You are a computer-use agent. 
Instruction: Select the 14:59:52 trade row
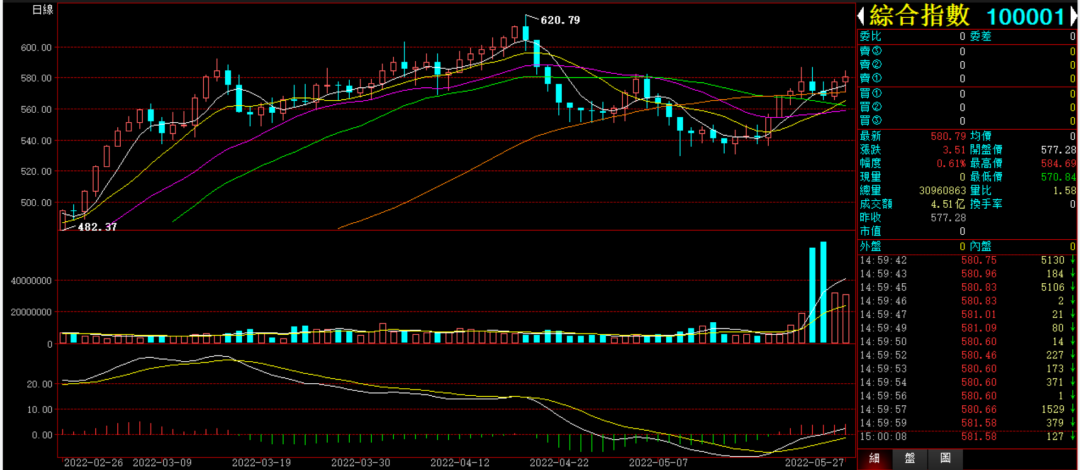966,355
